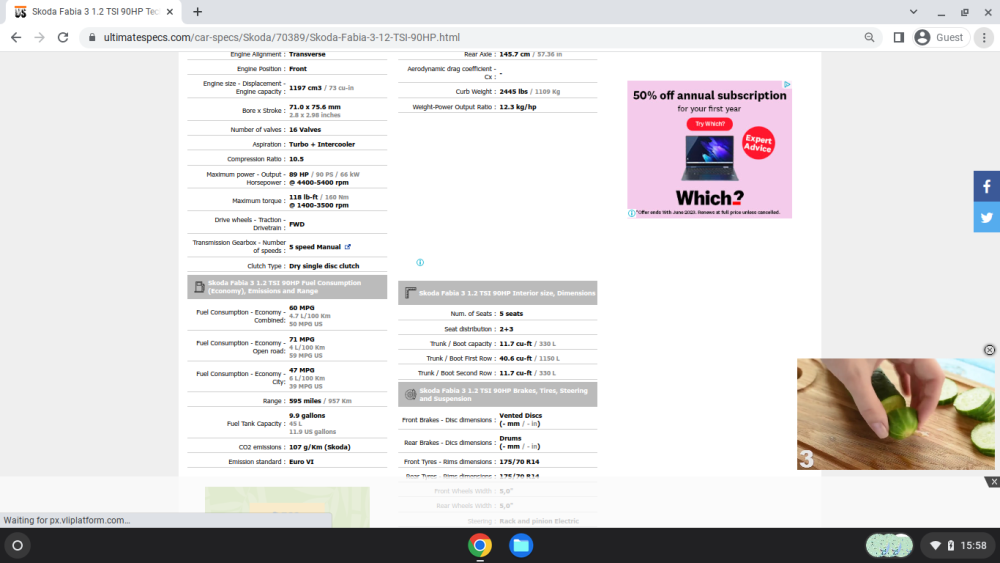Toggle the side panel icon

(x=899, y=38)
